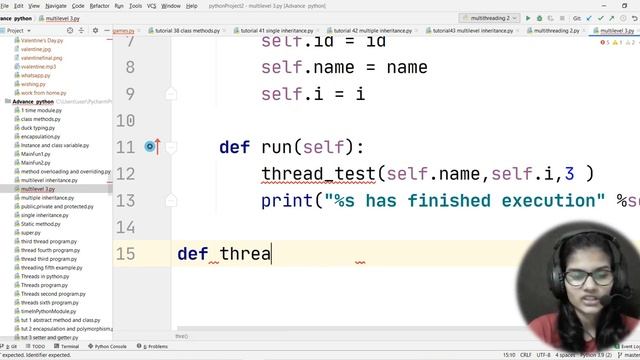
Task: Click the Stop square icon
Action: 562,18
